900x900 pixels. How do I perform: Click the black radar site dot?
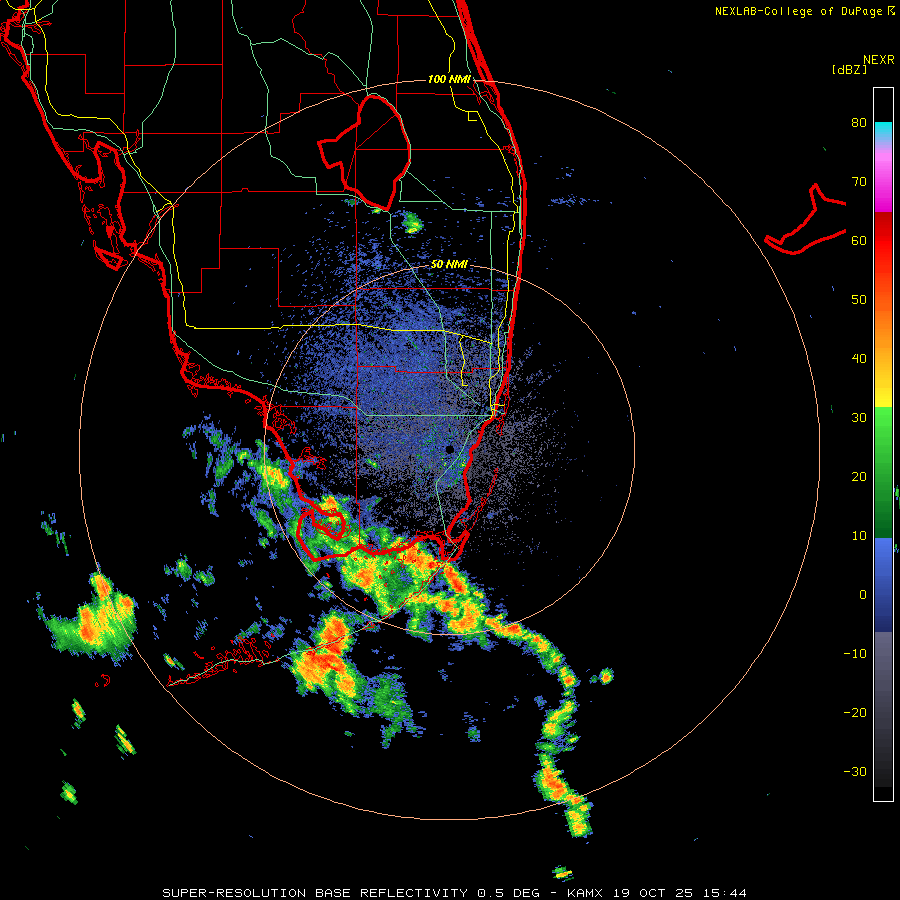coord(450,449)
